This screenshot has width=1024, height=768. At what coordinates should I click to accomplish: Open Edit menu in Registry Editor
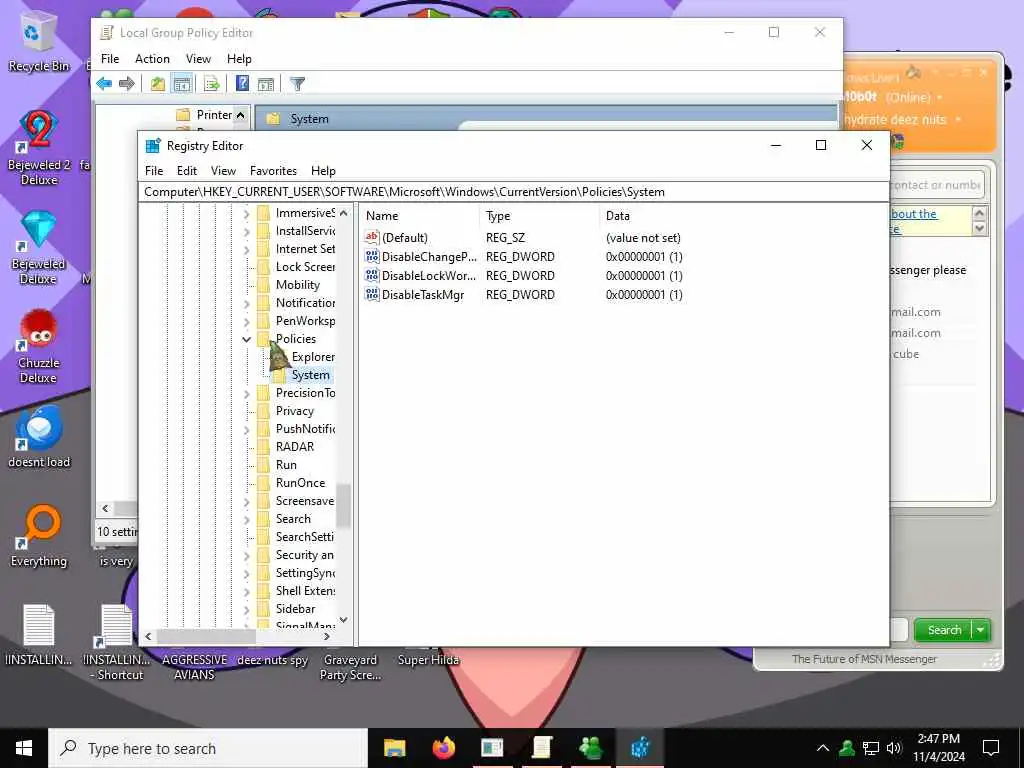(x=187, y=170)
